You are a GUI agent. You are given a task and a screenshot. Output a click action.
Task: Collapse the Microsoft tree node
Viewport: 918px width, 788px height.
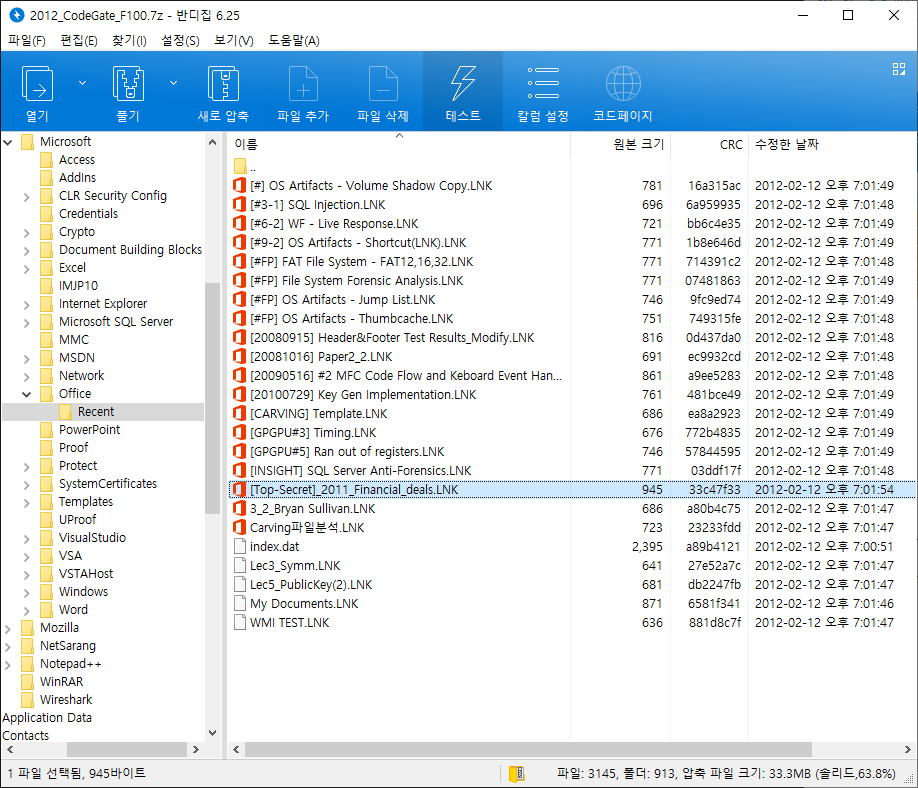click(8, 142)
